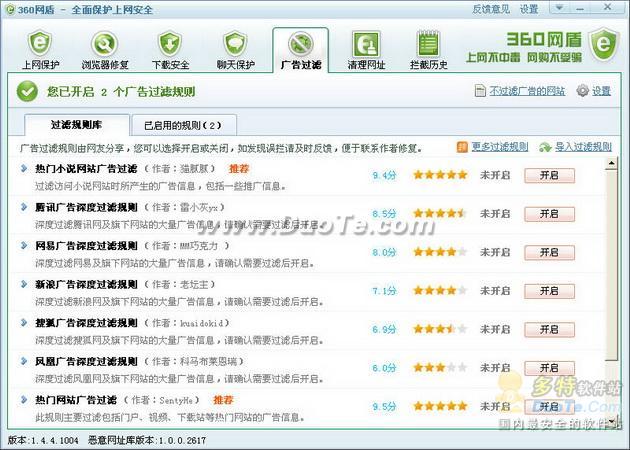Screen dimensions: 630x450
Task: Open the 不过滤广告的网站 link
Action: pos(527,91)
